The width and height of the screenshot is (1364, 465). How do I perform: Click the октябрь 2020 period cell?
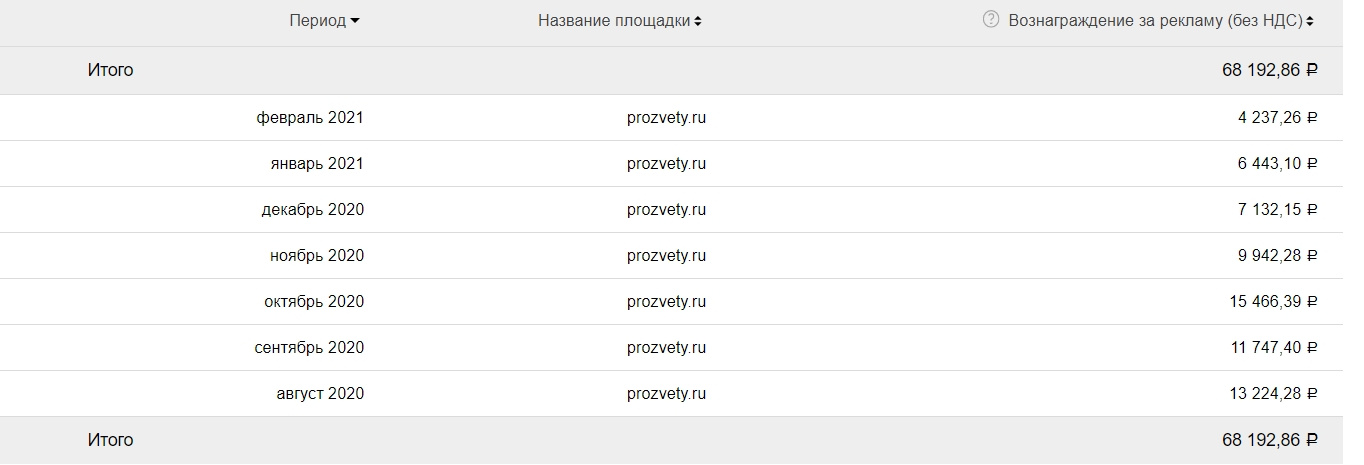point(314,301)
